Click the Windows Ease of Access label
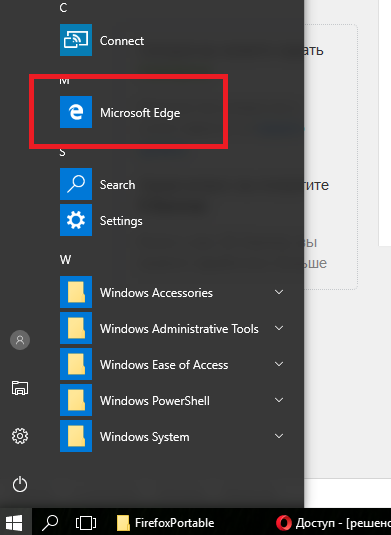391x535 pixels. 164,365
